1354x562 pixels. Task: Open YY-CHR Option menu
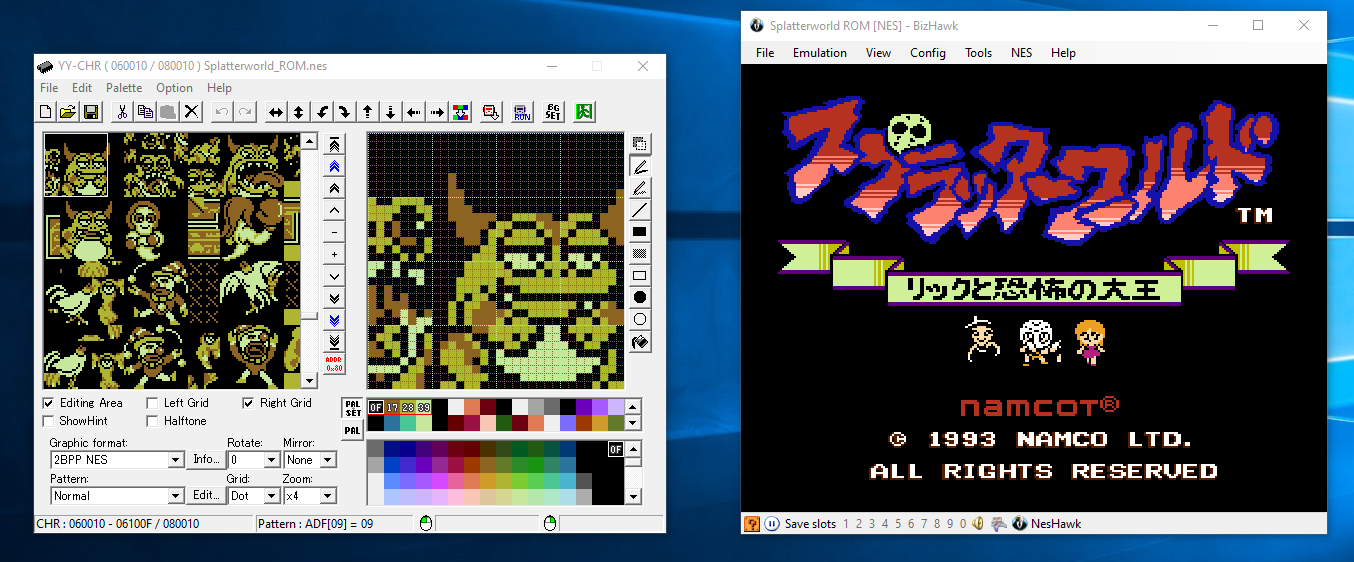point(174,88)
